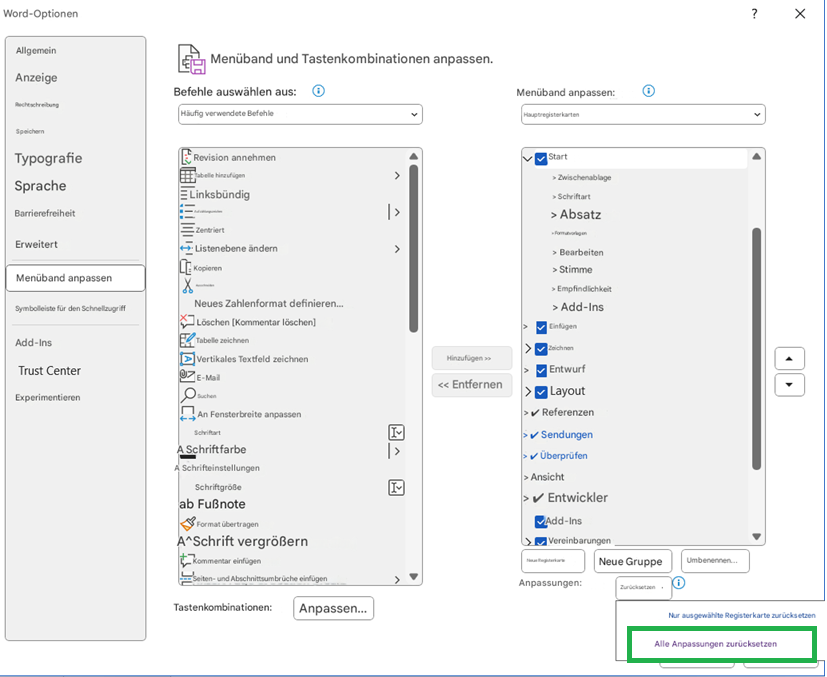827x677 pixels.
Task: Toggle the Einfügen tab checkbox
Action: 541,327
